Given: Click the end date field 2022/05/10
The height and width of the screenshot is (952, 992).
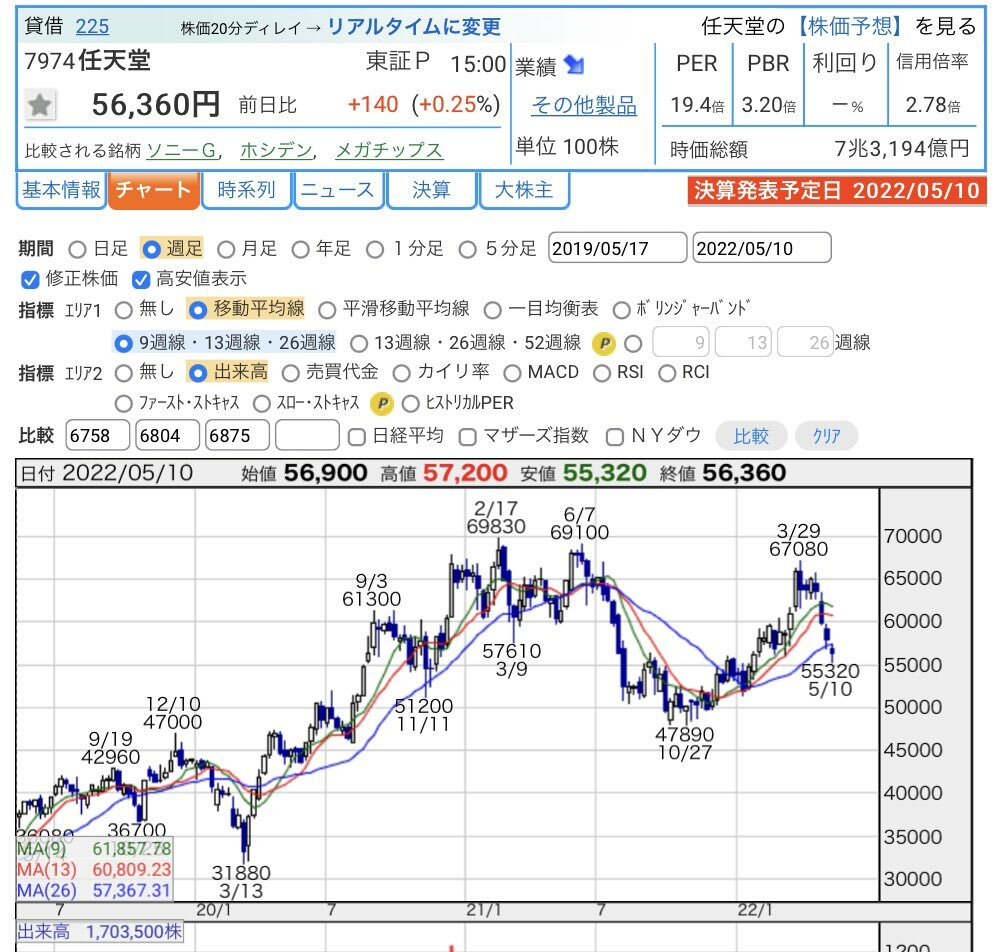Looking at the screenshot, I should pos(762,248).
